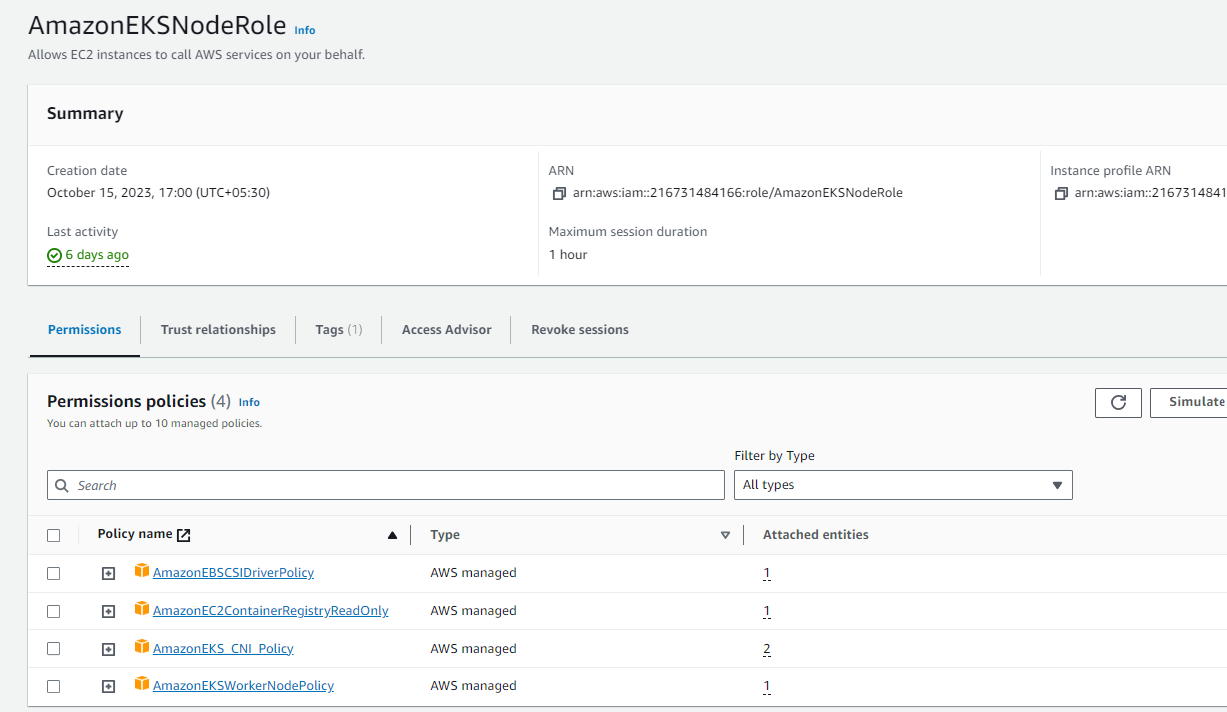Viewport: 1227px width, 712px height.
Task: Copy the instance profile ARN
Action: 1059,193
